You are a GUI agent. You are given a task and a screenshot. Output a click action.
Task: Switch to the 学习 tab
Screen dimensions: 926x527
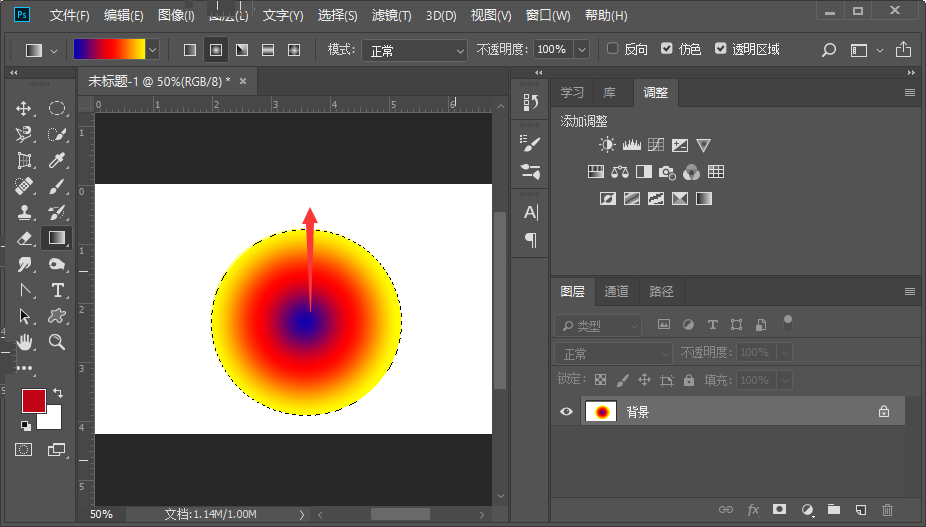click(x=572, y=92)
